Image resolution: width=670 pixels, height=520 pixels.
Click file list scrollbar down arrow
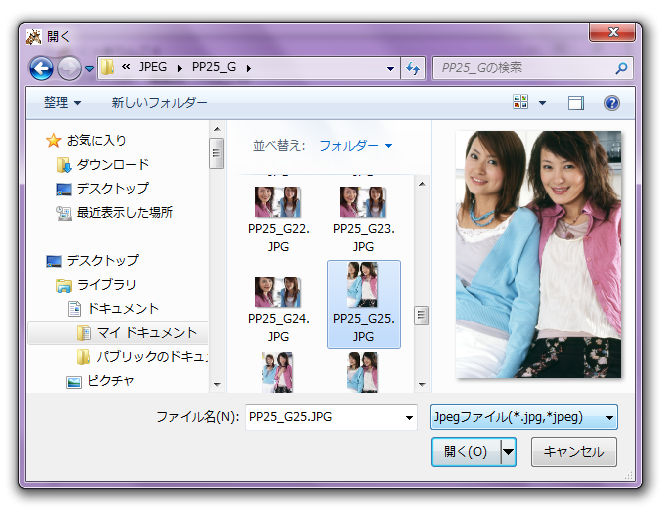pos(422,385)
